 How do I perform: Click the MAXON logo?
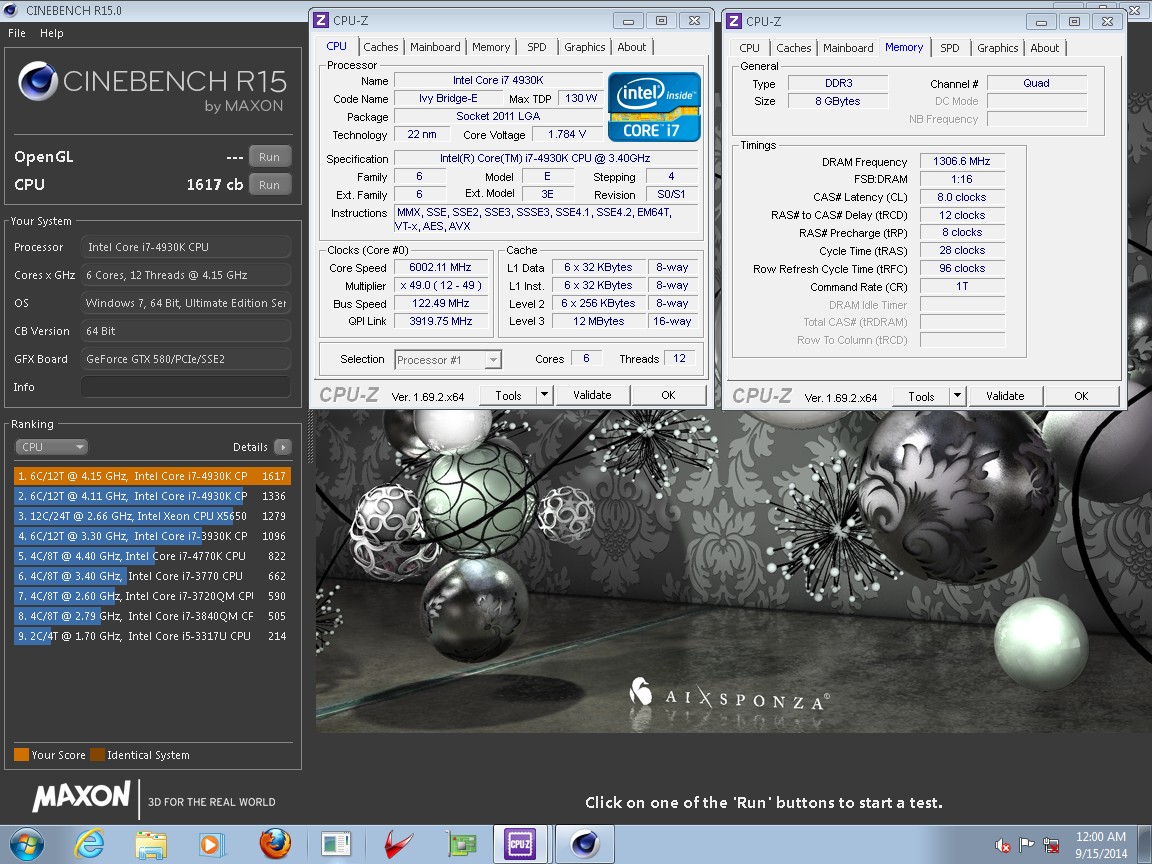pyautogui.click(x=82, y=797)
